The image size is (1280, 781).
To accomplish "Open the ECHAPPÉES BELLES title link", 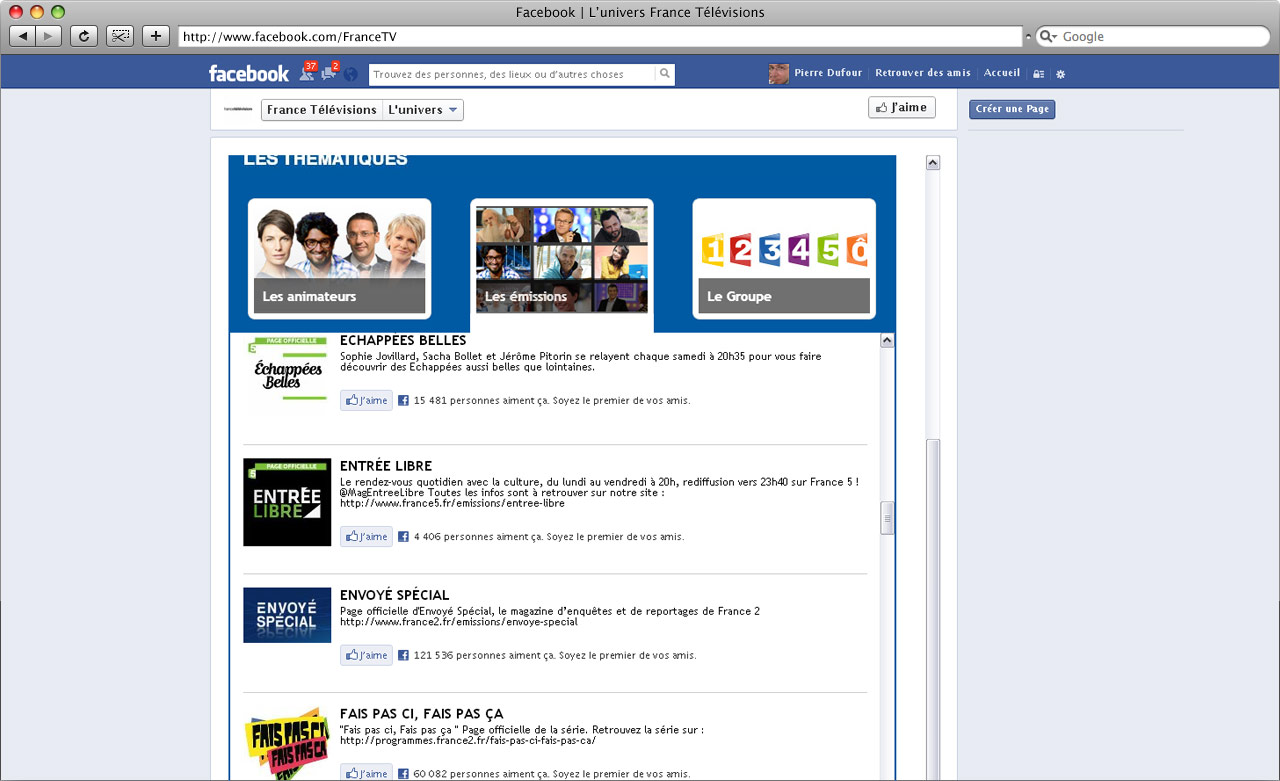I will tap(403, 341).
